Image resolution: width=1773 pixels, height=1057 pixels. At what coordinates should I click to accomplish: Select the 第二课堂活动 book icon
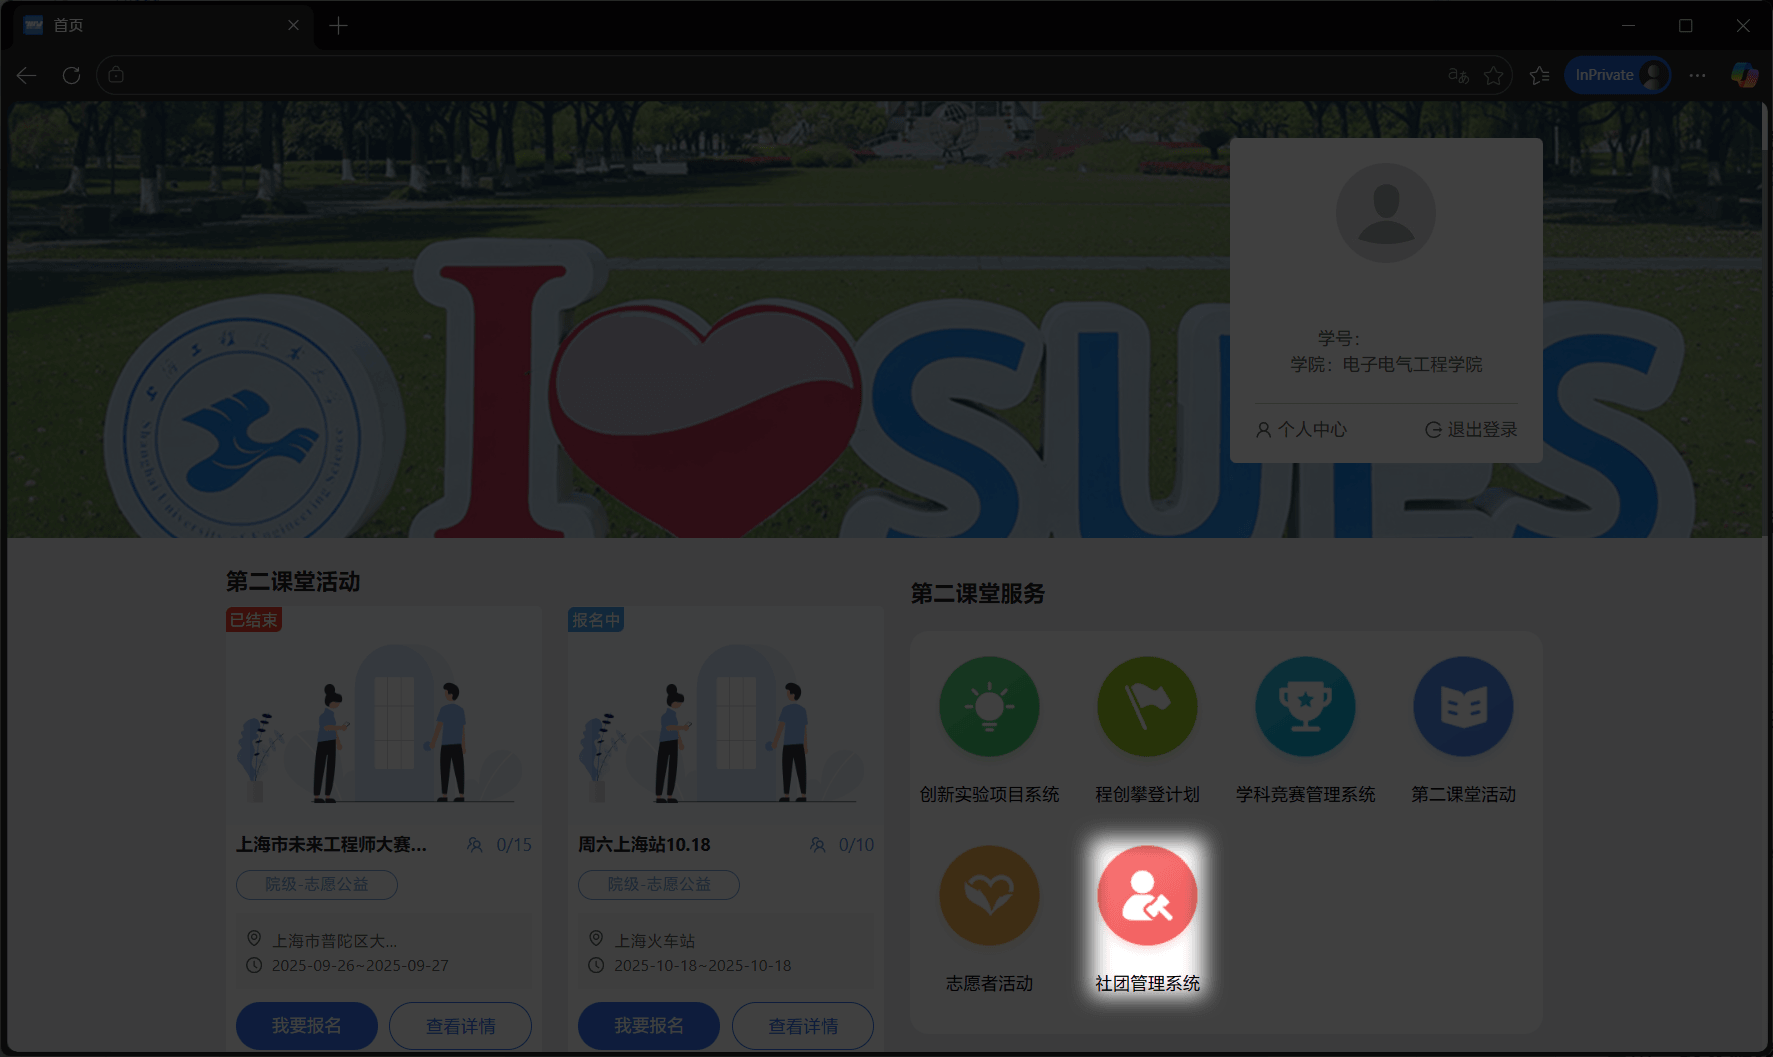1463,707
